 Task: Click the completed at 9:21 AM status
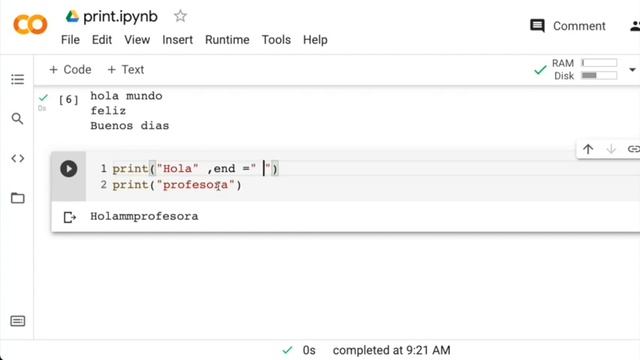coord(391,350)
